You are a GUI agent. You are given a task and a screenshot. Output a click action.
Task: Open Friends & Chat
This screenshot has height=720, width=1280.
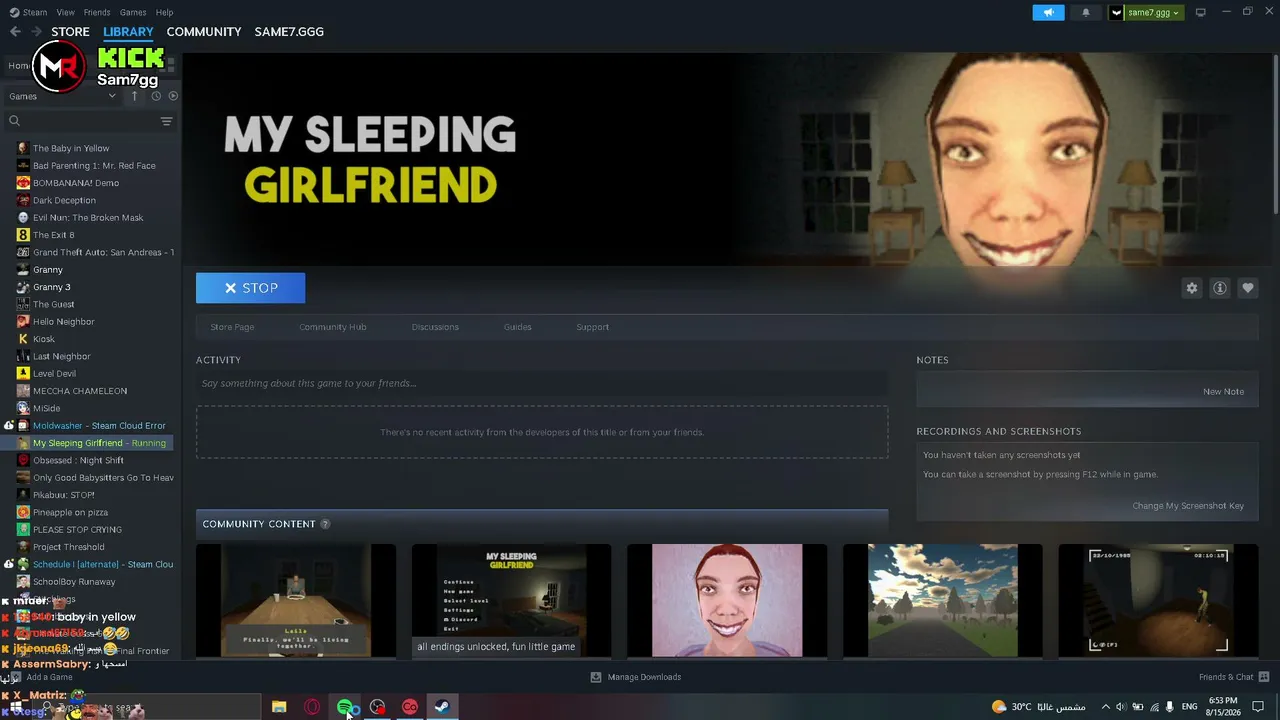(1234, 677)
